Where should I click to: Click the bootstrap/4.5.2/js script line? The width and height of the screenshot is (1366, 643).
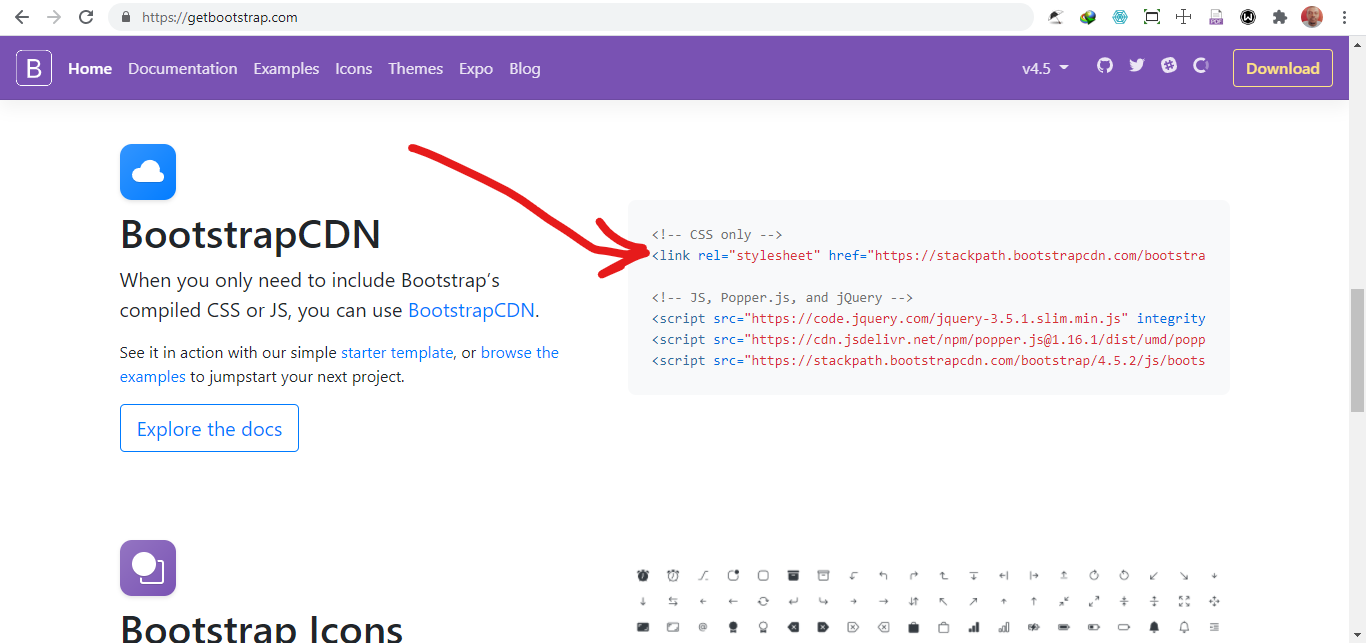928,360
